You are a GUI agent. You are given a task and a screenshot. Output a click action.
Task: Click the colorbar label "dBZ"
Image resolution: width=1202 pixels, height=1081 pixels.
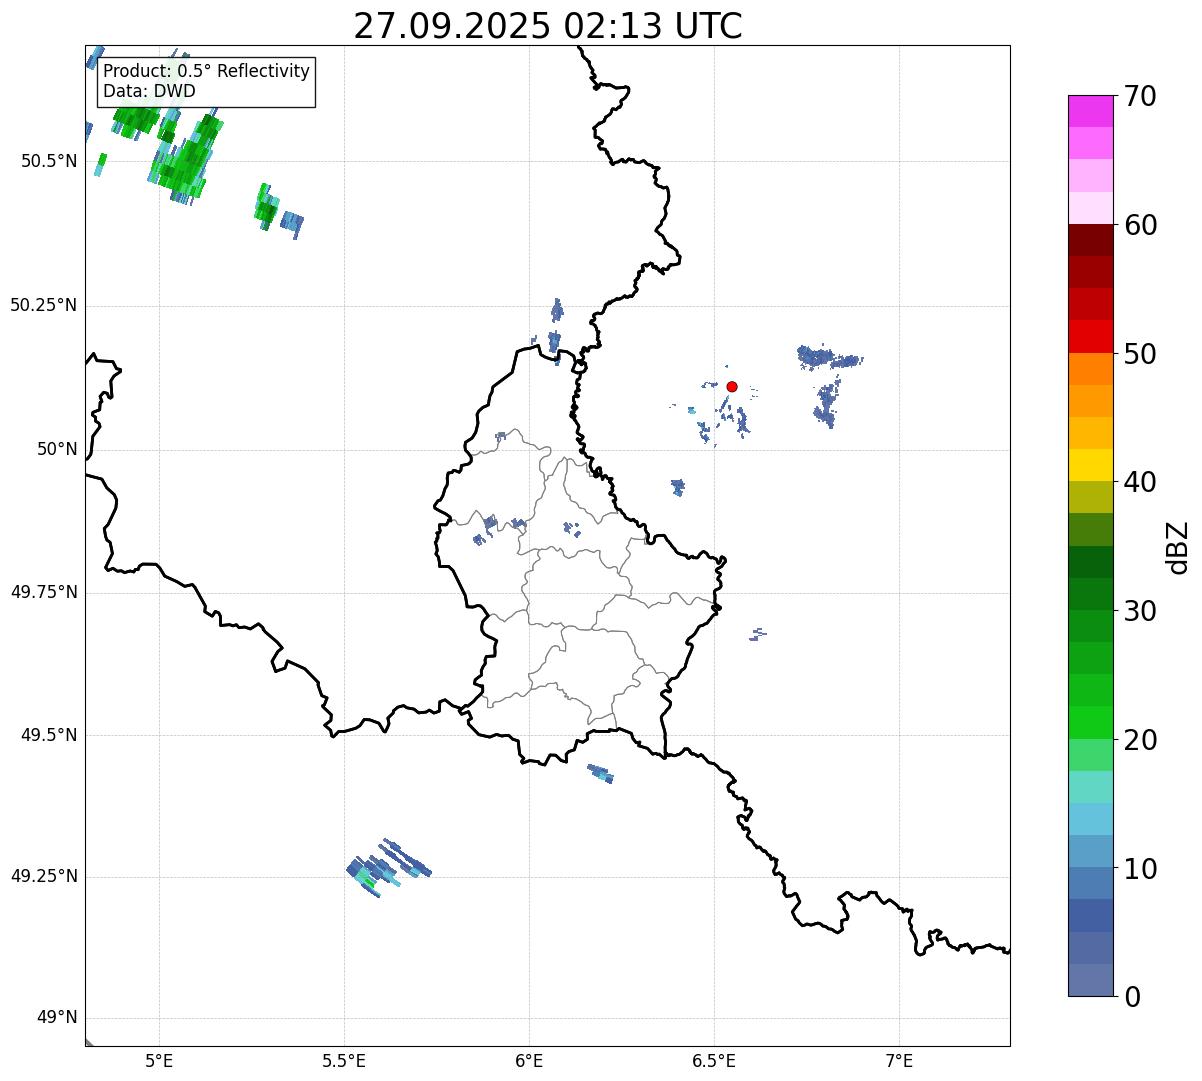click(x=1179, y=547)
